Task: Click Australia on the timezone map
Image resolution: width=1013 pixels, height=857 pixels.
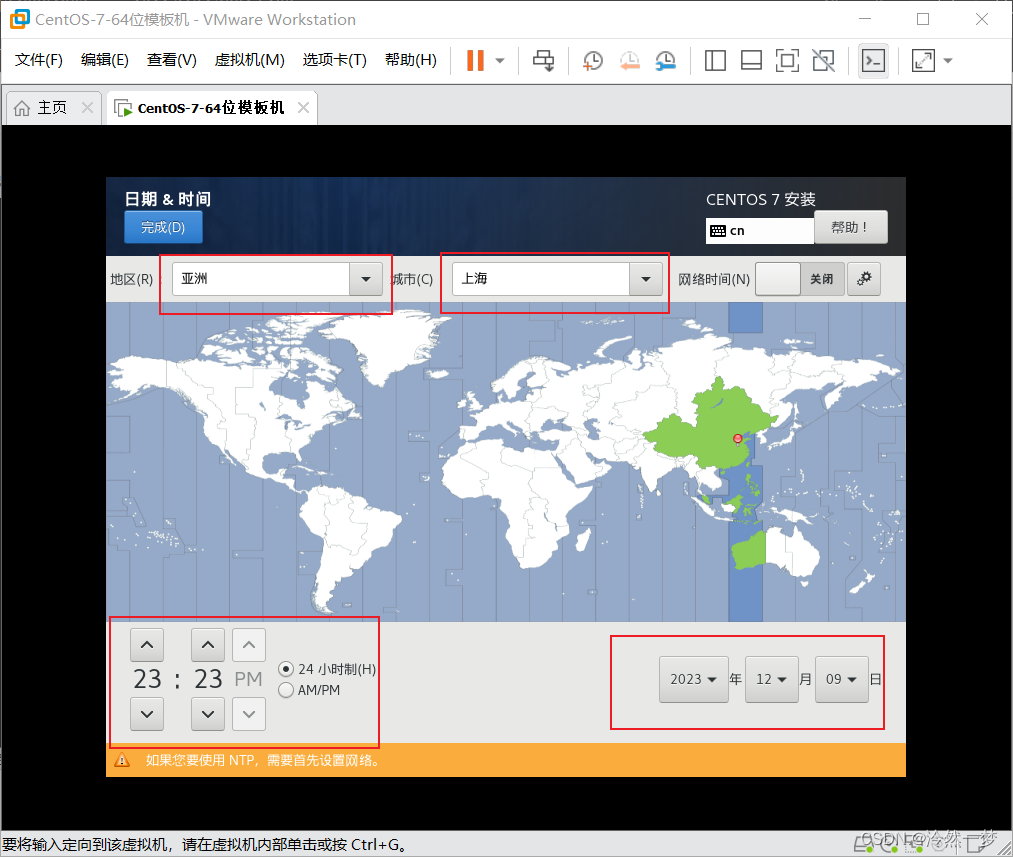Action: pos(775,552)
